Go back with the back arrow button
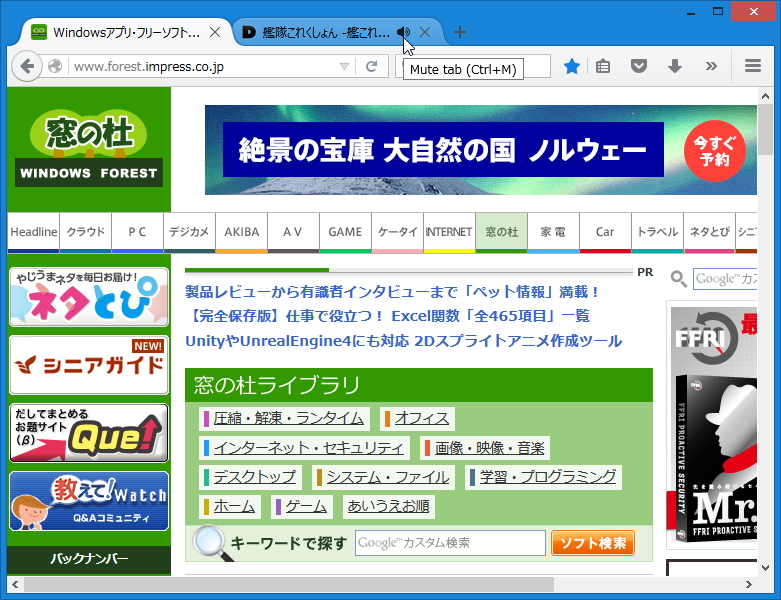 point(27,66)
